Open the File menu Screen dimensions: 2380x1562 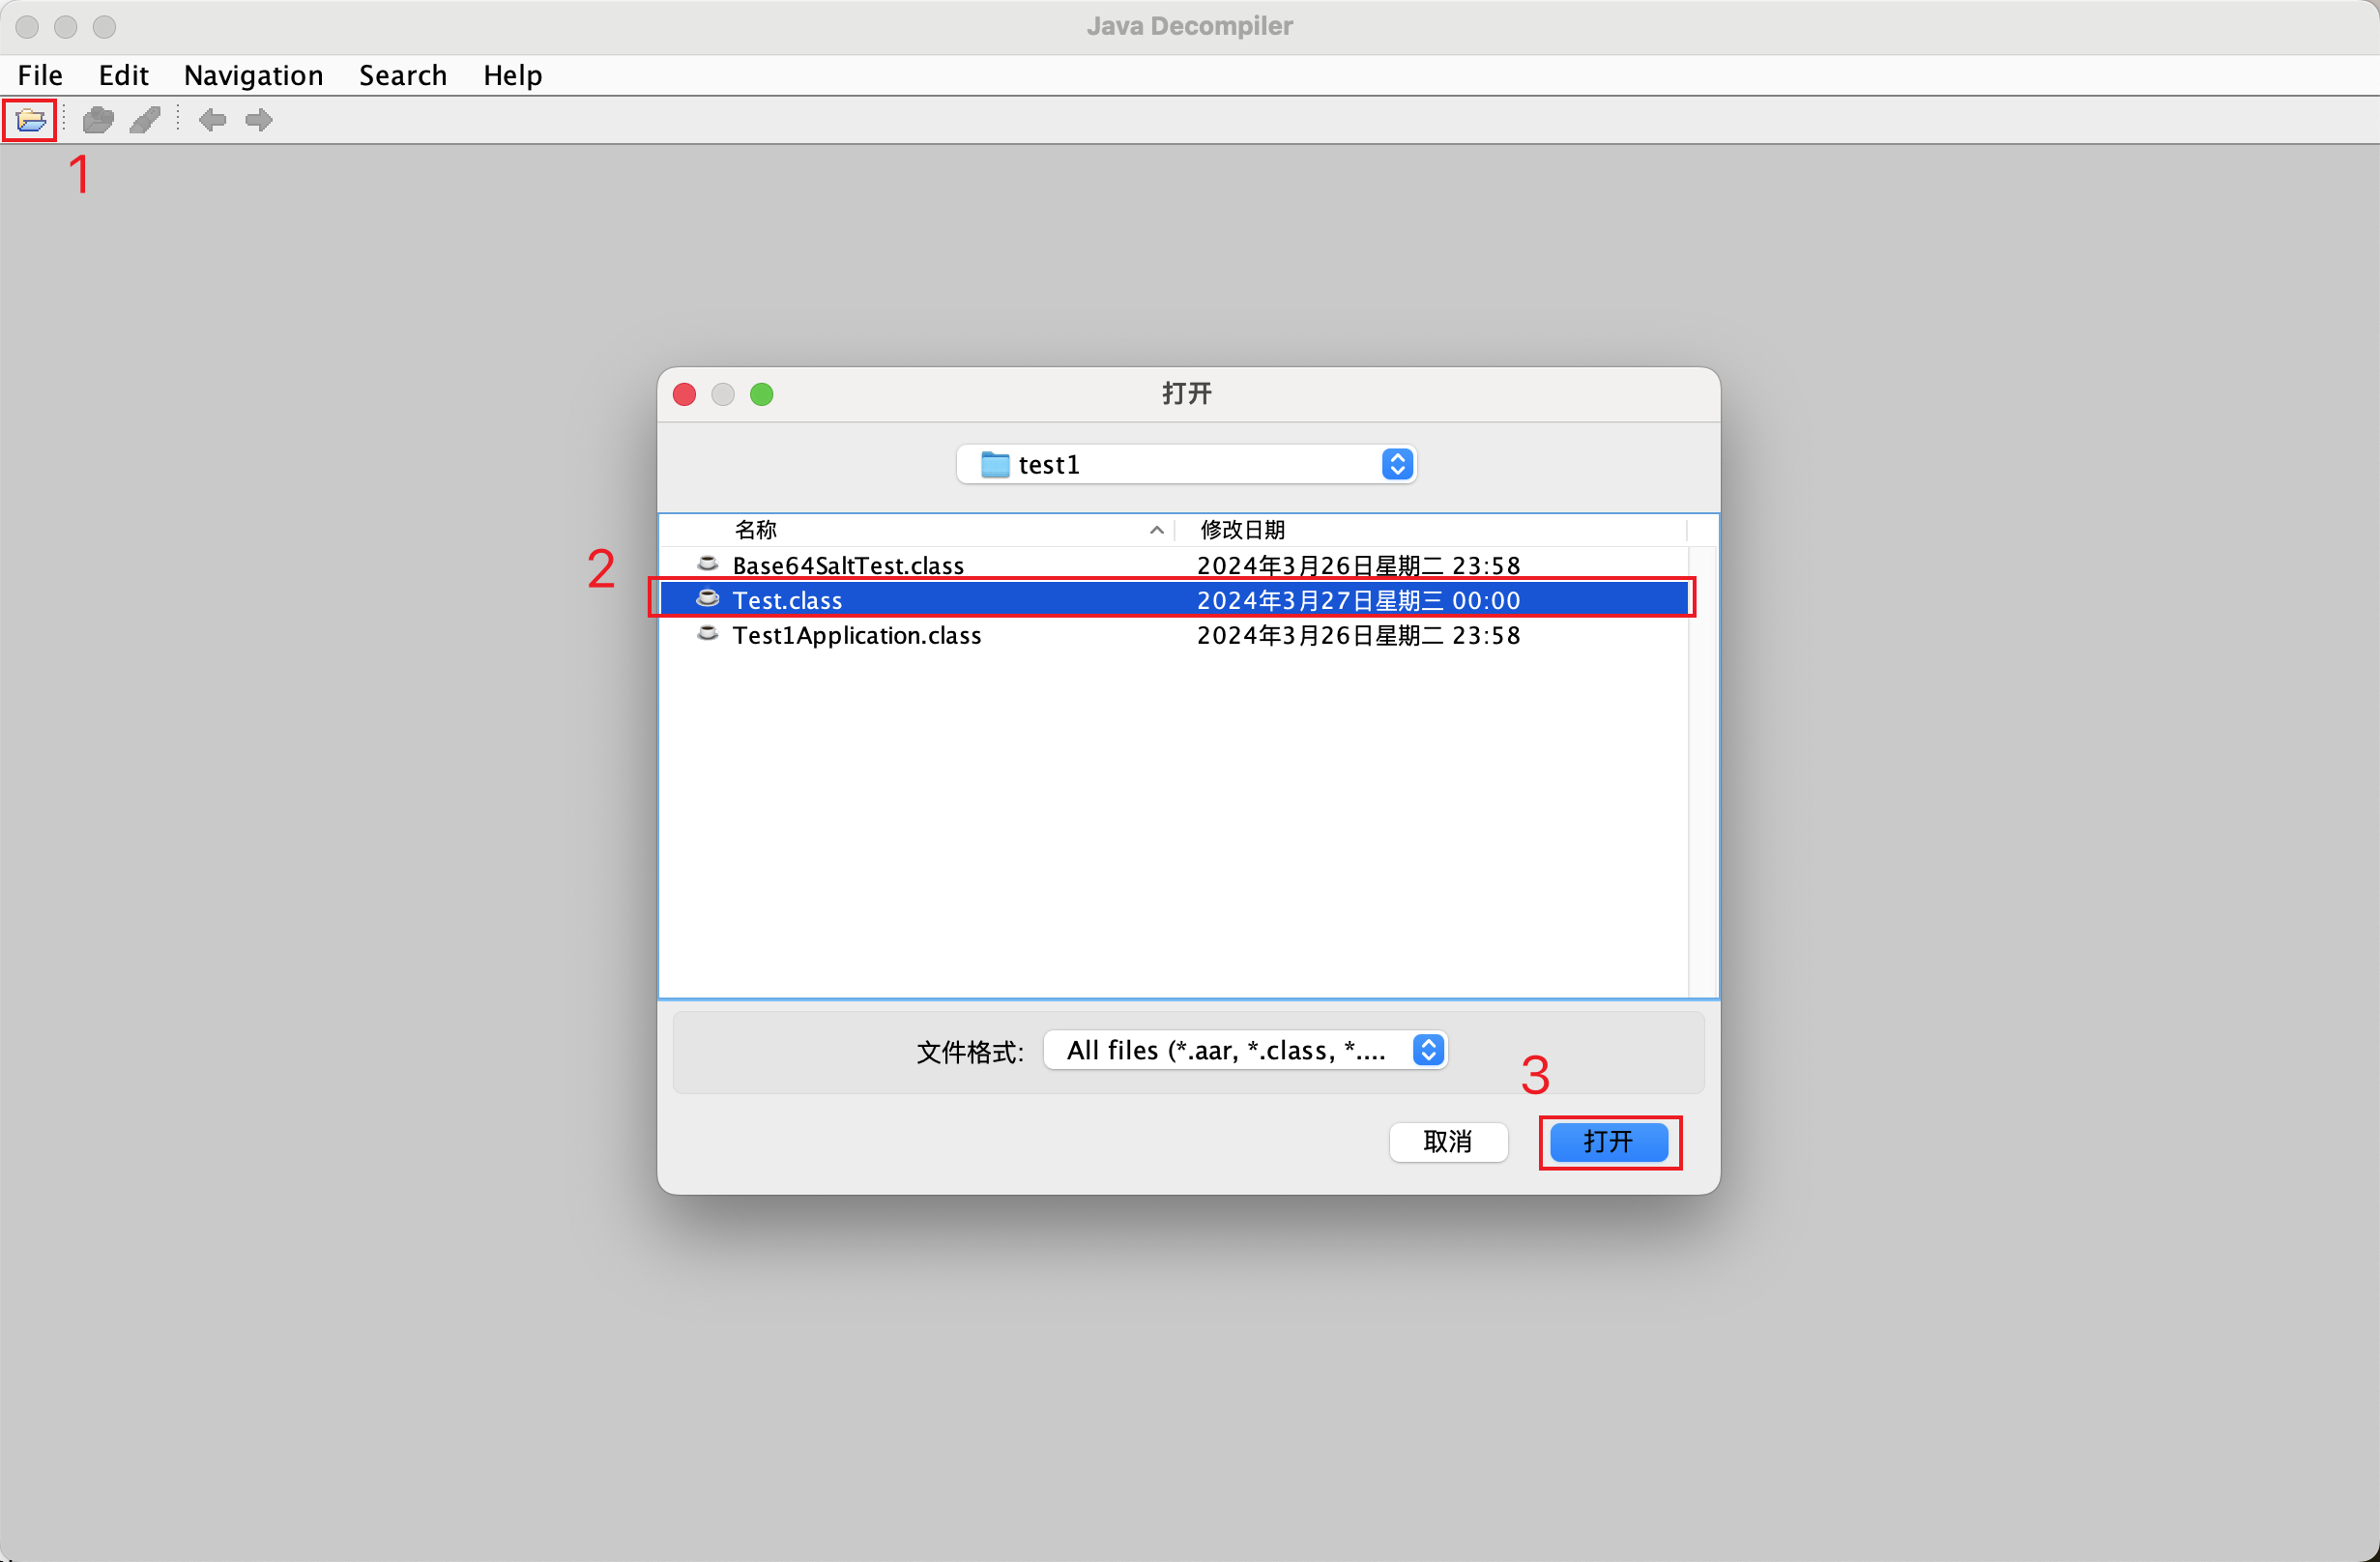coord(40,75)
